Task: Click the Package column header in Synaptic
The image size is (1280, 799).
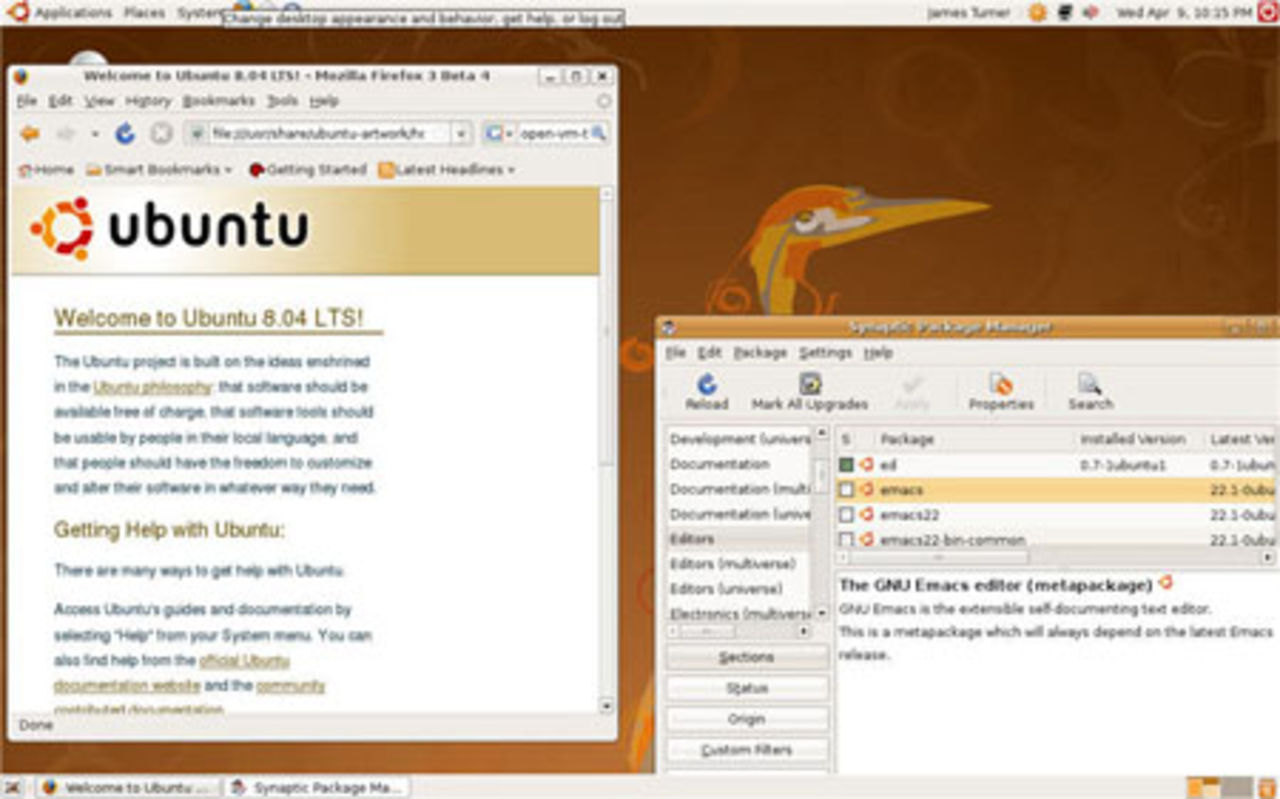Action: pyautogui.click(x=974, y=439)
